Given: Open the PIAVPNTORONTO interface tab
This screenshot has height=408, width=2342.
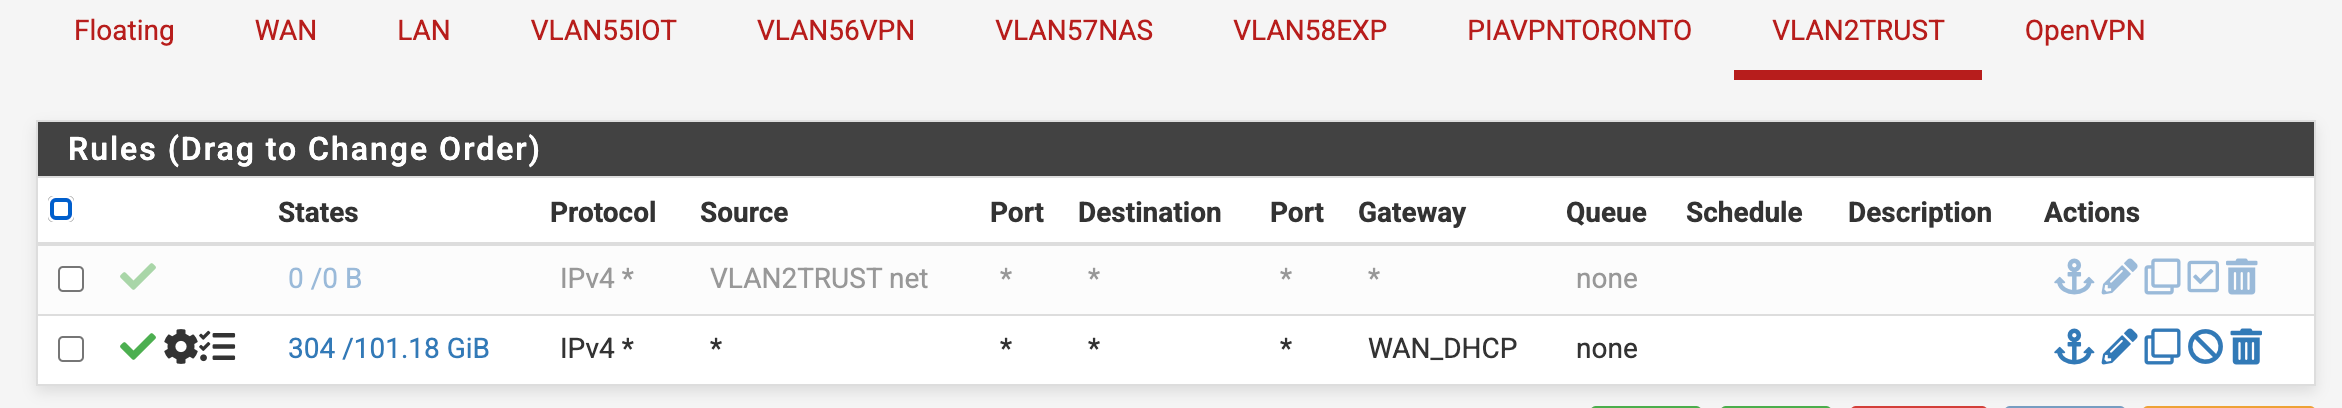Looking at the screenshot, I should click(x=1579, y=31).
